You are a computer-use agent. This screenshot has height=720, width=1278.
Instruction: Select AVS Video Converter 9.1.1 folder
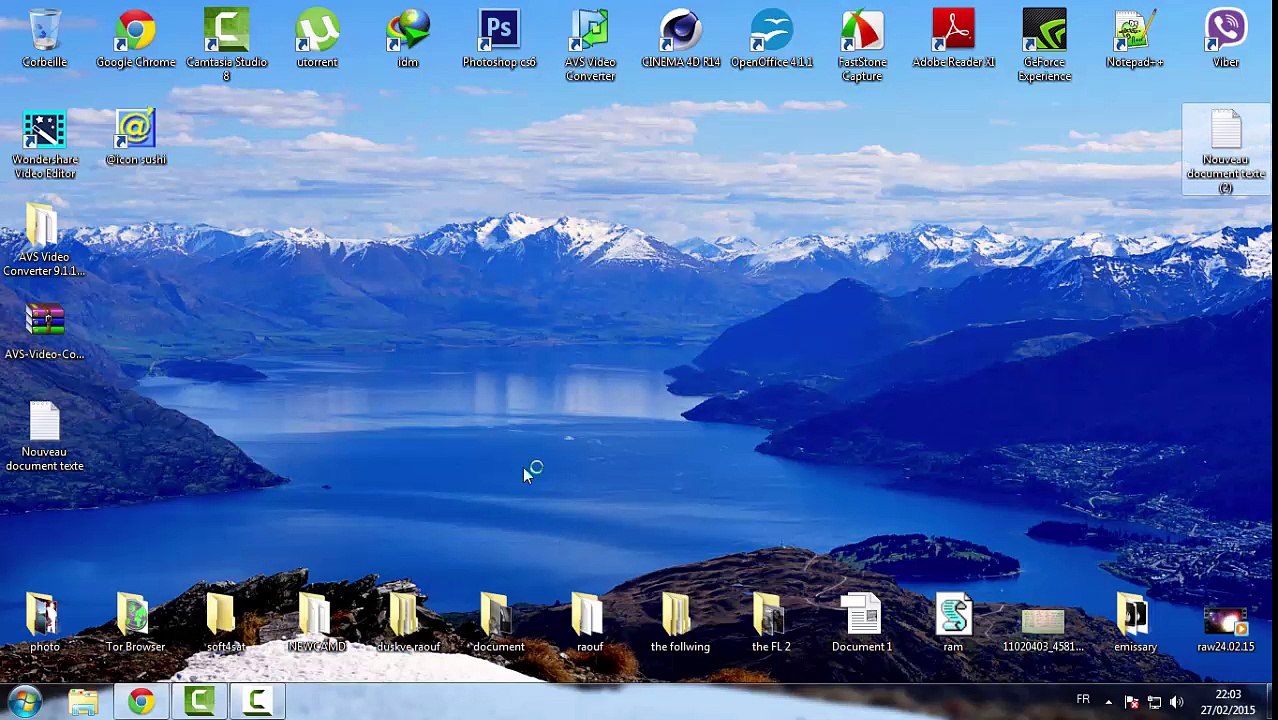click(x=44, y=240)
